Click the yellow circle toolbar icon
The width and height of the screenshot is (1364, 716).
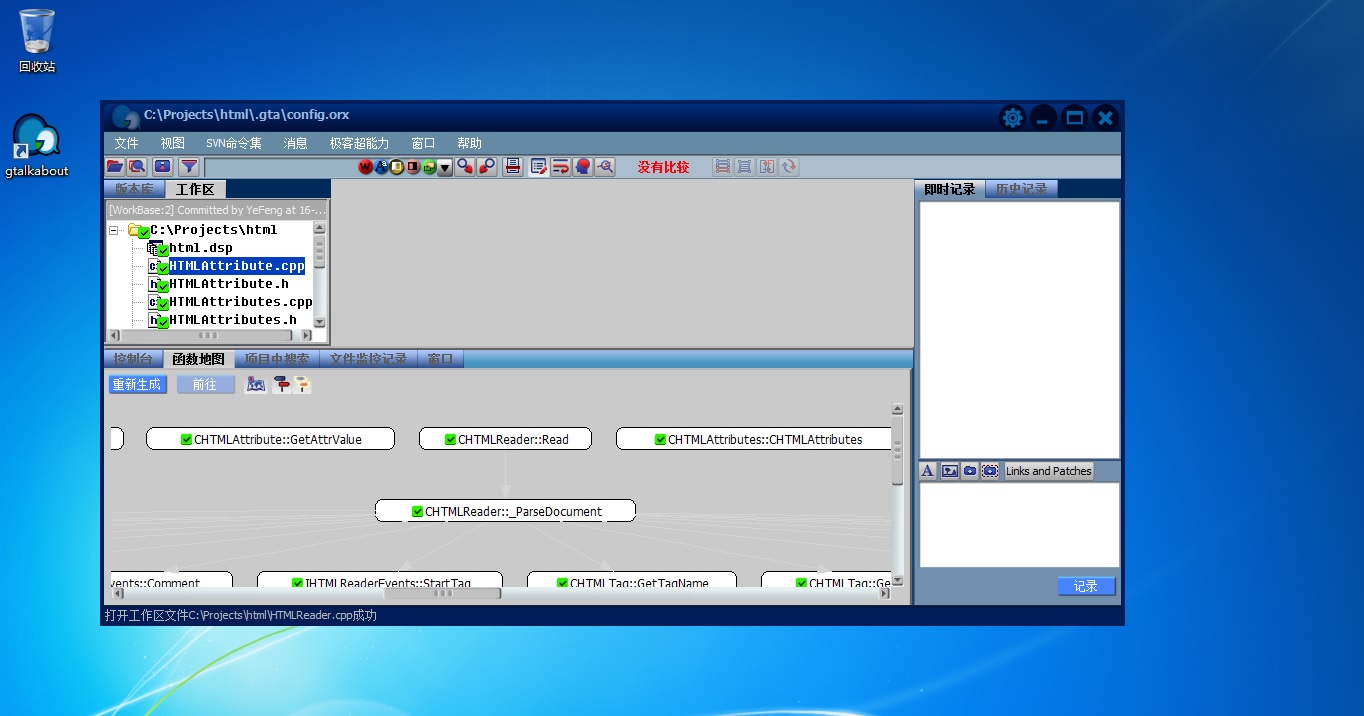point(397,167)
